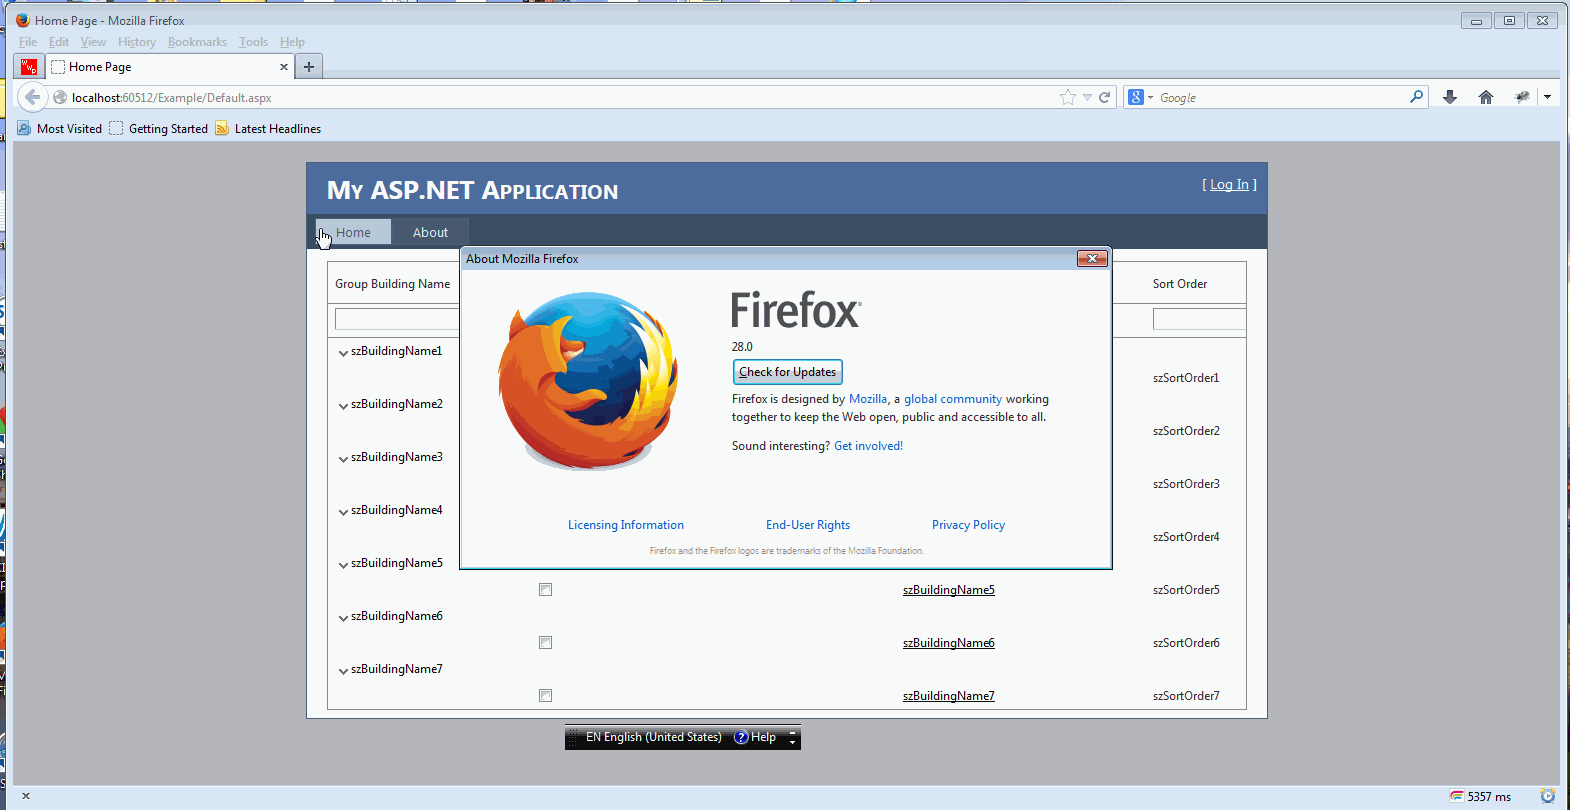The image size is (1570, 810).
Task: Open the underlined szBuildingName7 link
Action: coord(949,696)
